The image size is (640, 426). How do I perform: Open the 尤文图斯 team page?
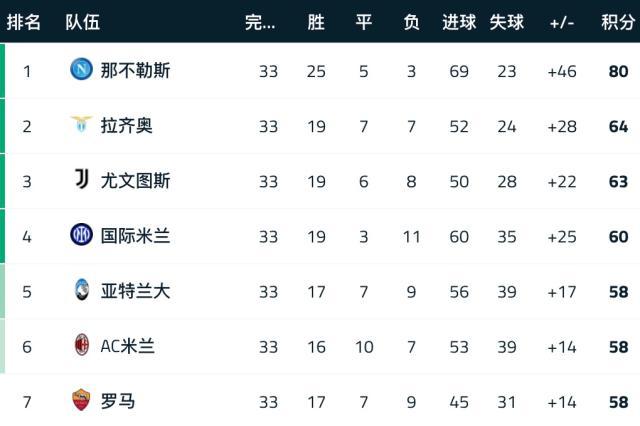135,181
